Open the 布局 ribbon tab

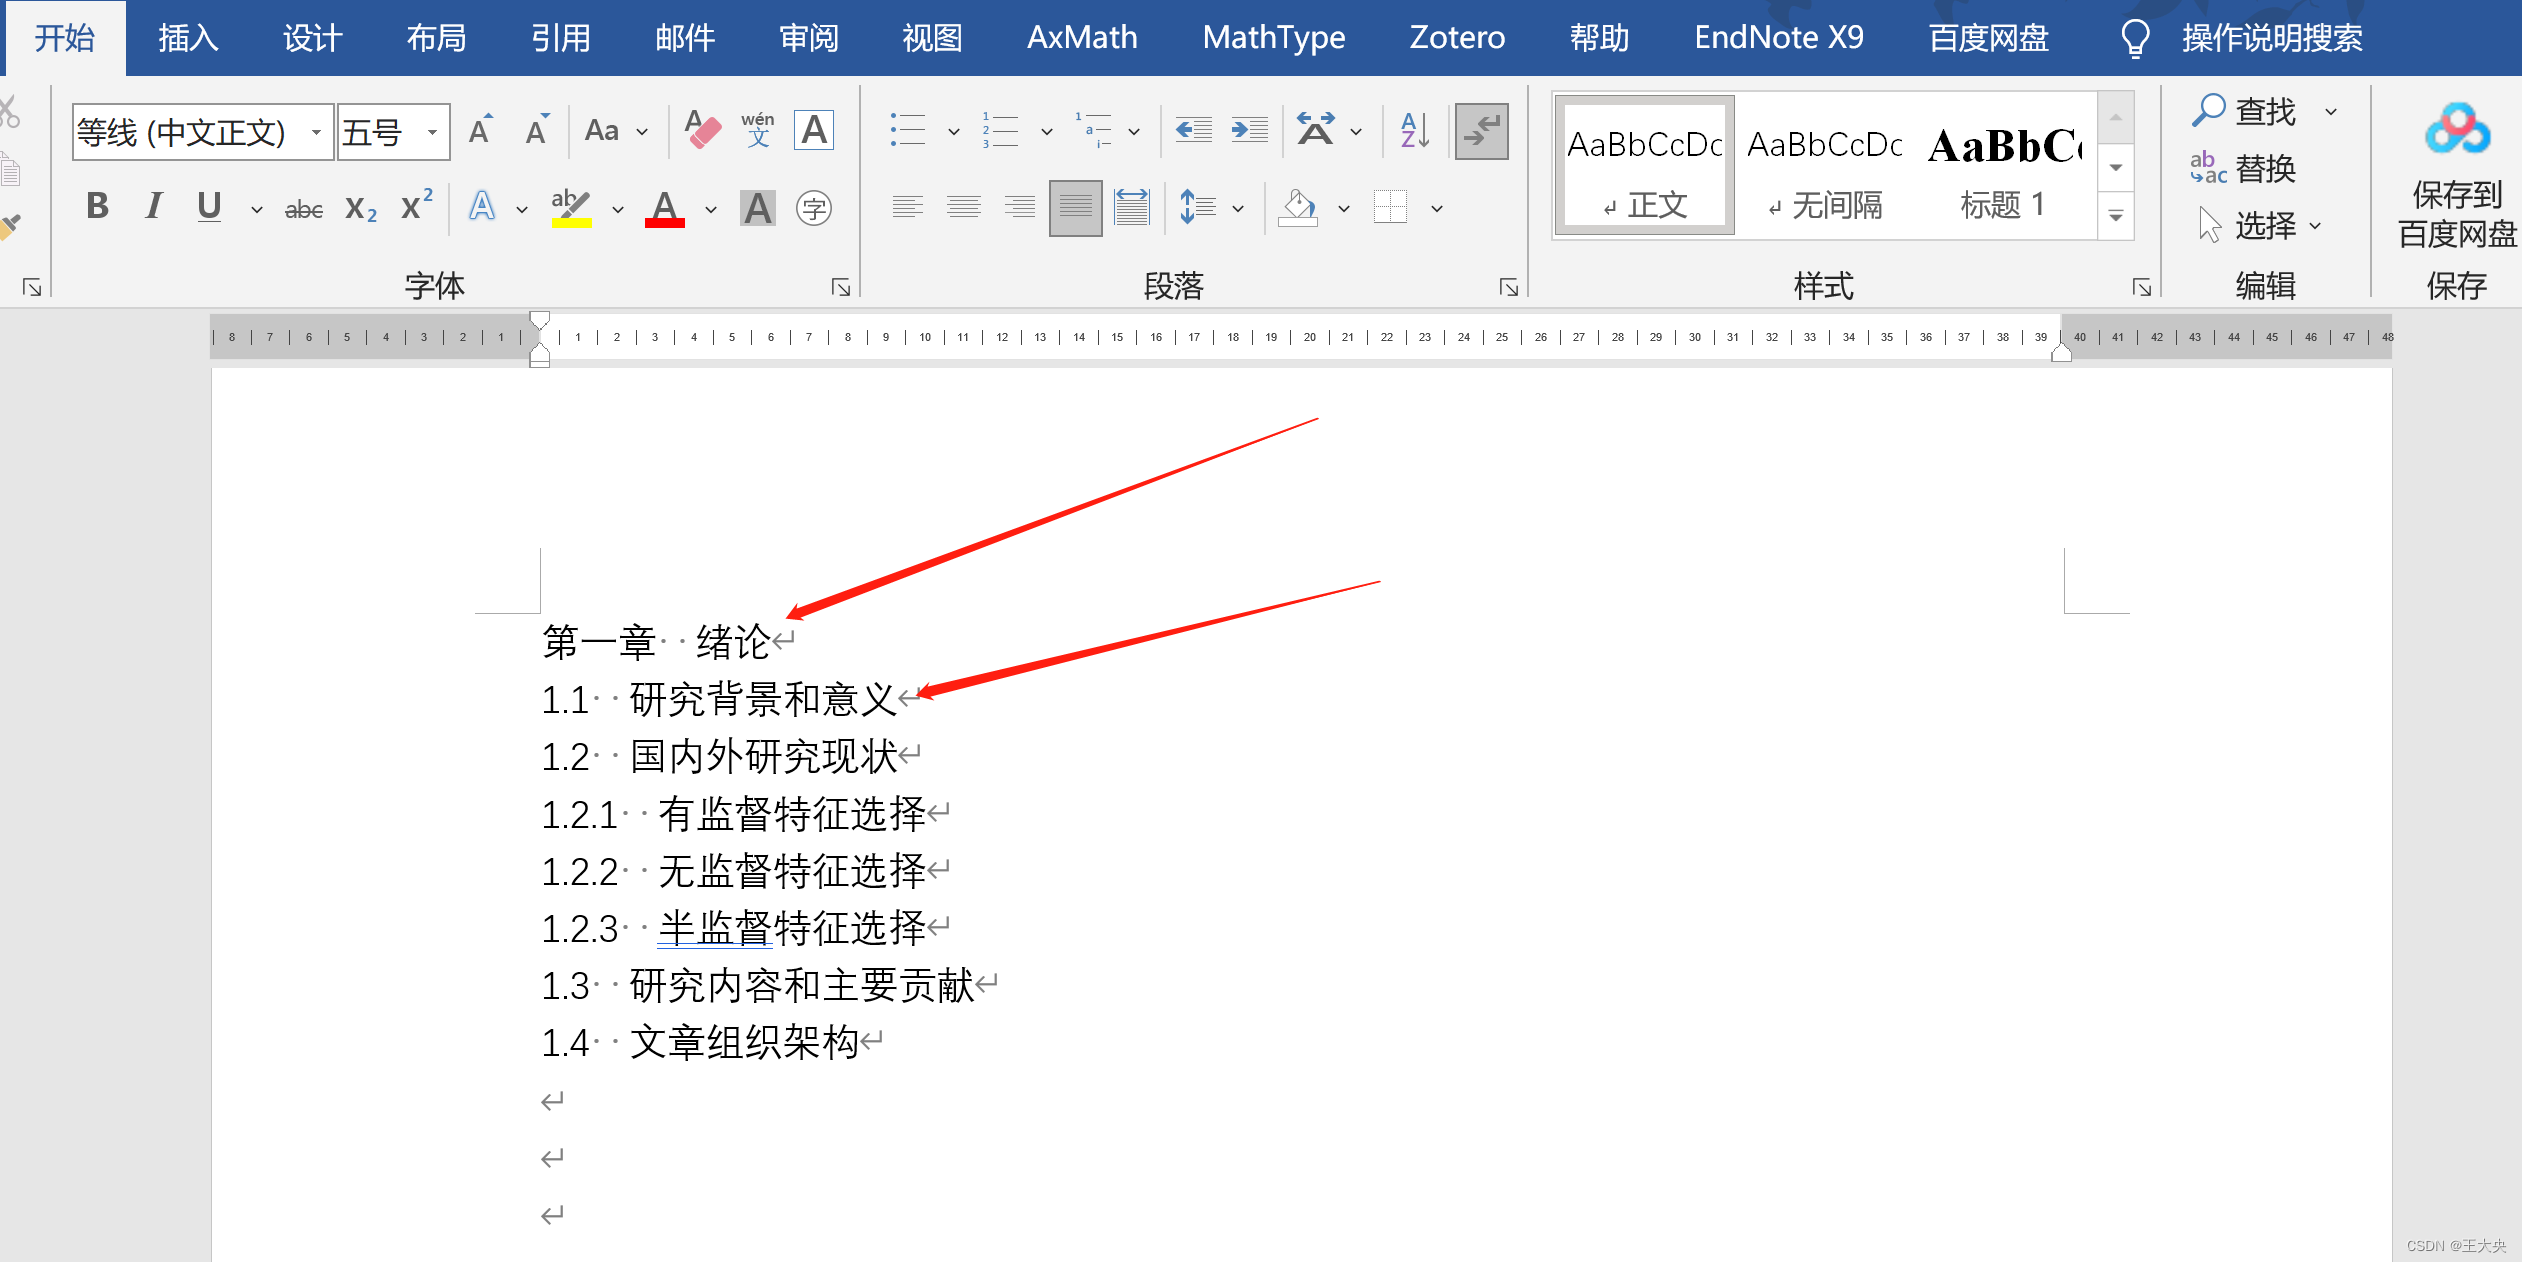tap(436, 38)
